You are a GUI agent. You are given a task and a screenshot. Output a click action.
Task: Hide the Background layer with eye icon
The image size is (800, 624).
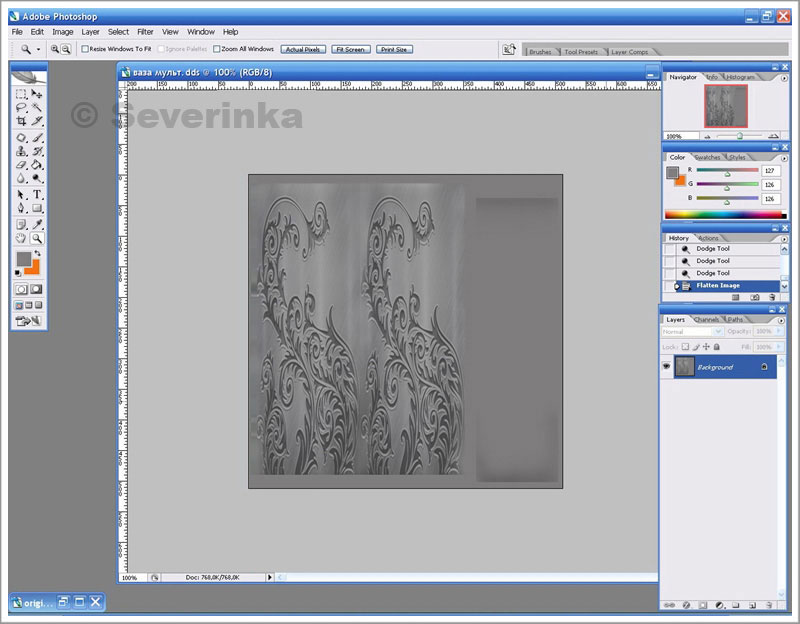click(x=667, y=367)
